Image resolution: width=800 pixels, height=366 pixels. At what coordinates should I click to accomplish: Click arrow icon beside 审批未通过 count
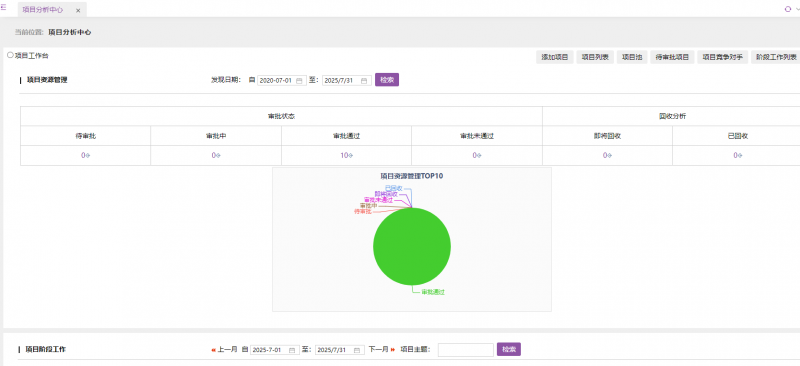479,156
